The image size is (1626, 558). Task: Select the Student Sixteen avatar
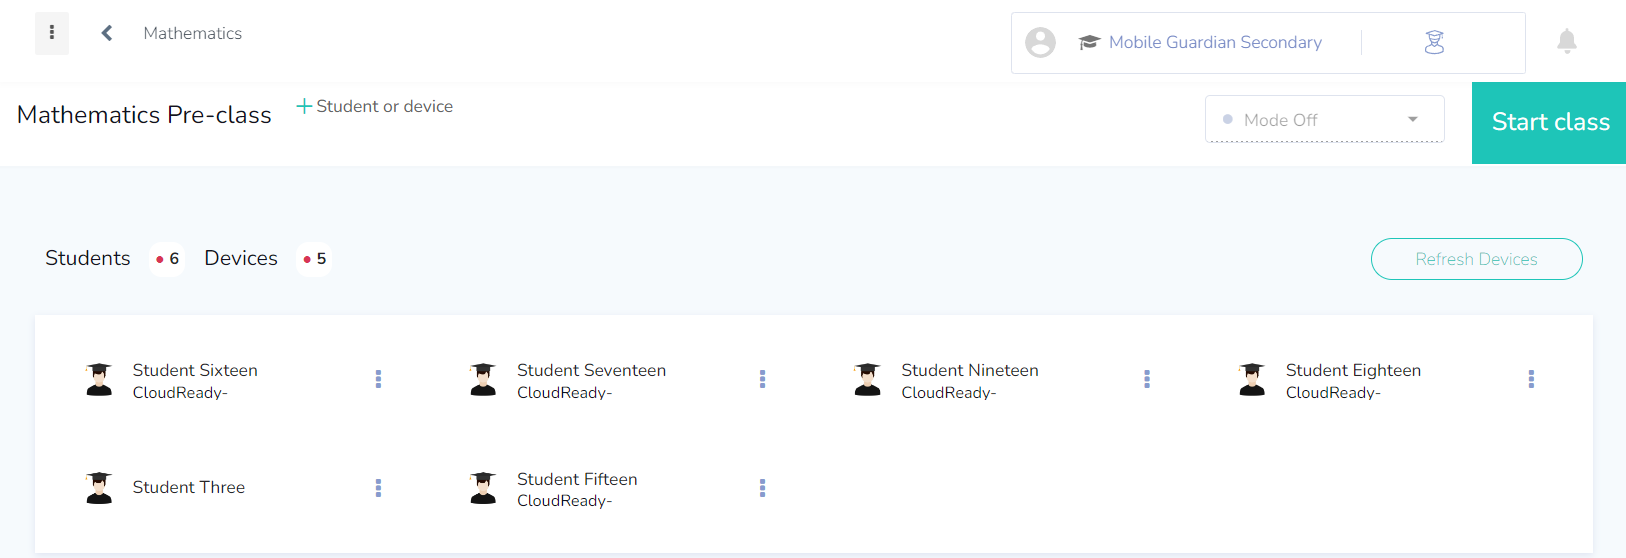click(99, 380)
